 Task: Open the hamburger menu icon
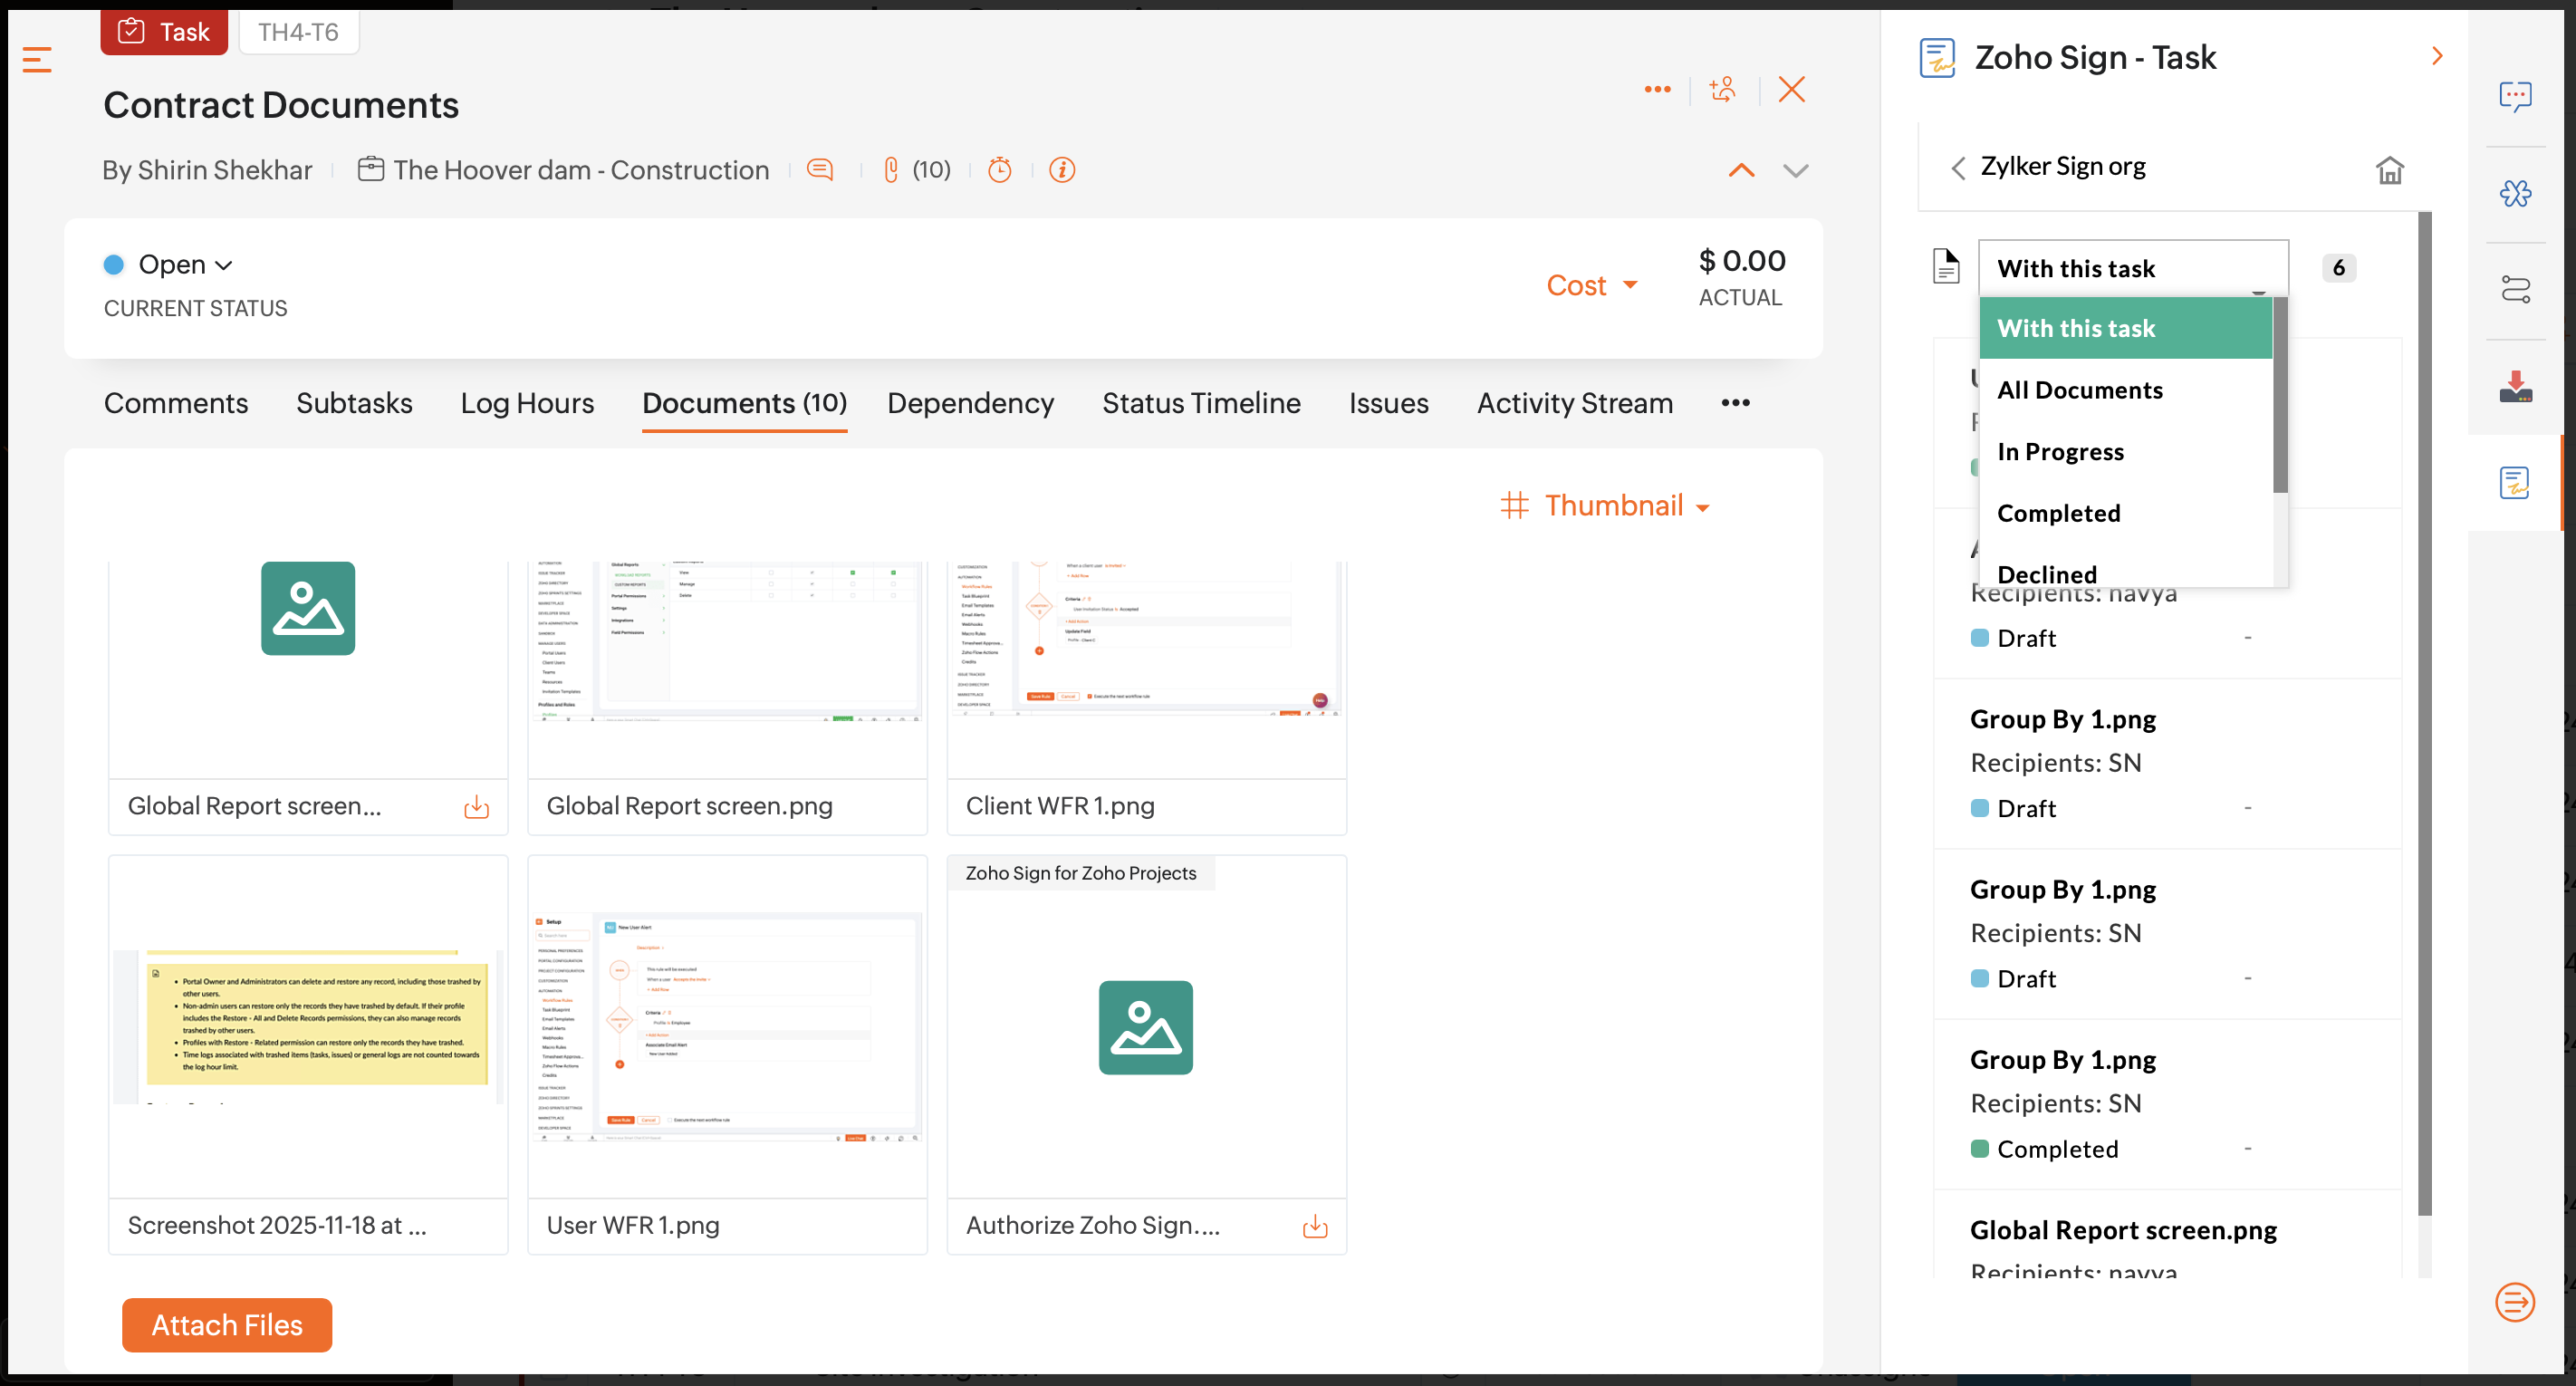point(37,60)
